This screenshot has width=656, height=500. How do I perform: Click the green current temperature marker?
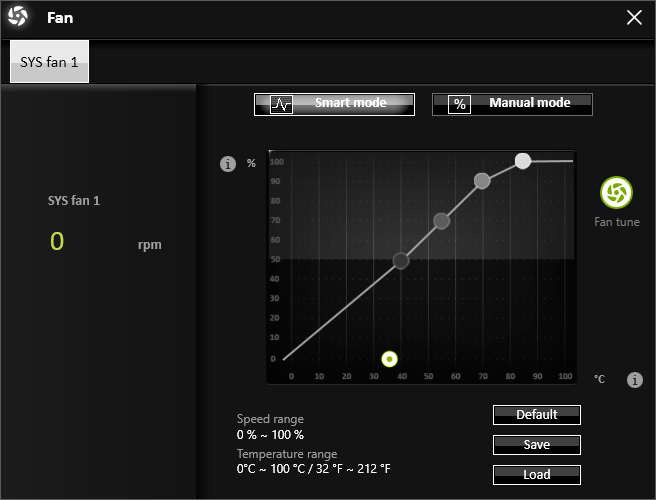[x=390, y=359]
